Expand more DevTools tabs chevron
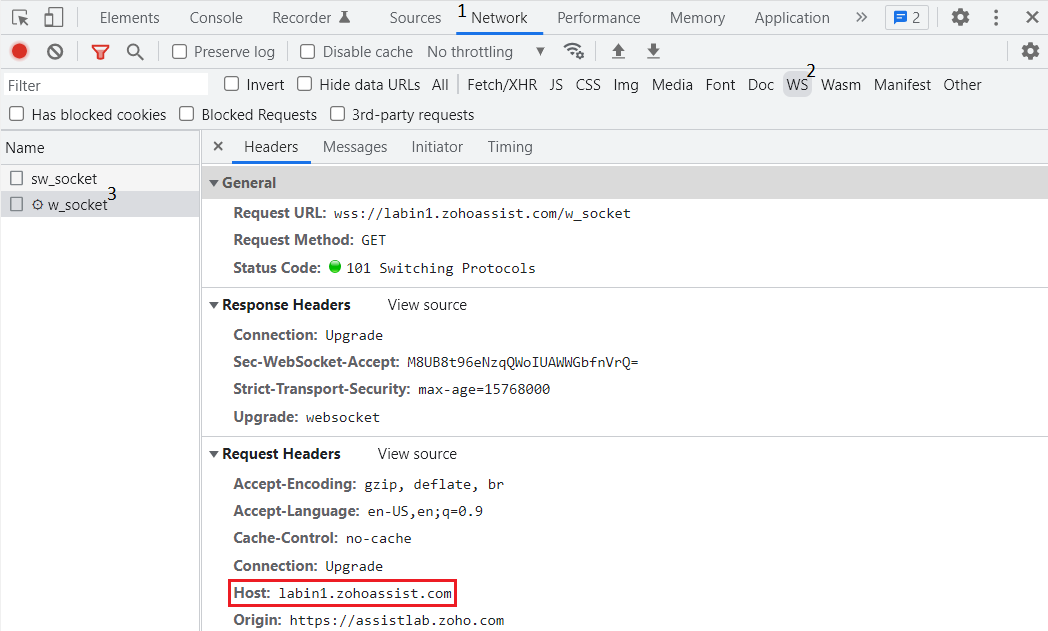 861,18
